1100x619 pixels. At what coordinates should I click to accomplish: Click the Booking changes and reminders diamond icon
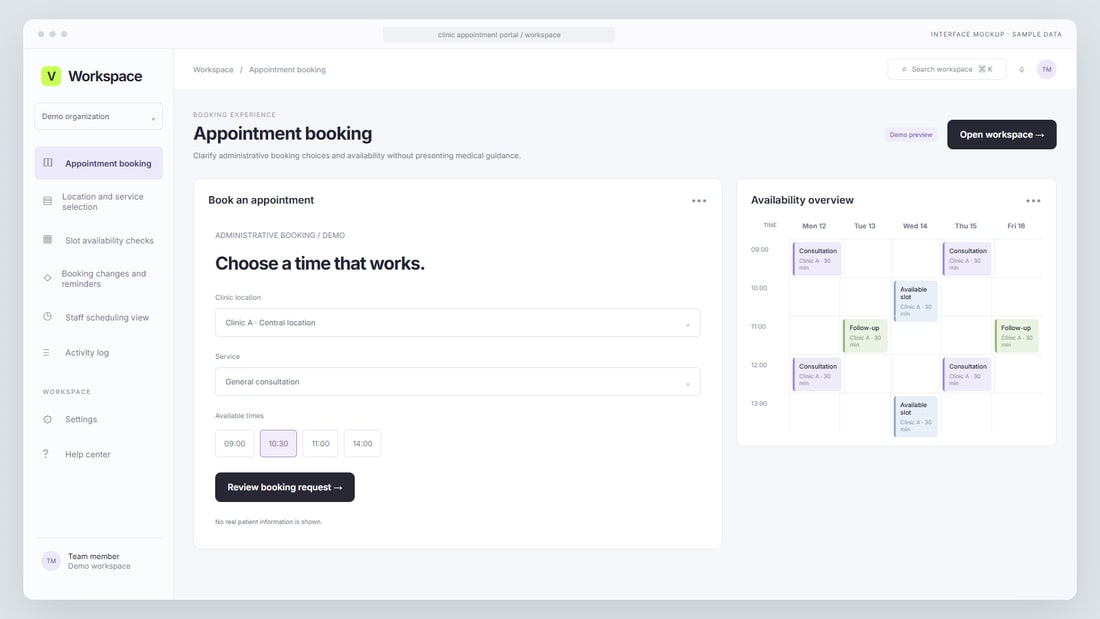coord(48,279)
